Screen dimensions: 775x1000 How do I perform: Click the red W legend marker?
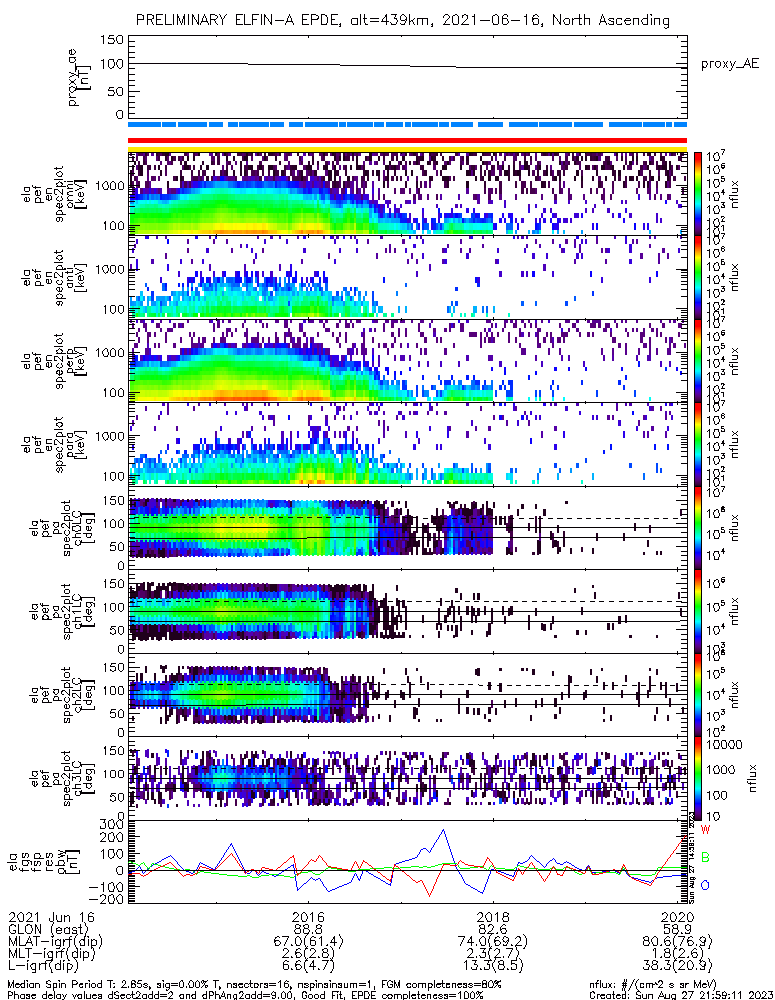point(705,830)
